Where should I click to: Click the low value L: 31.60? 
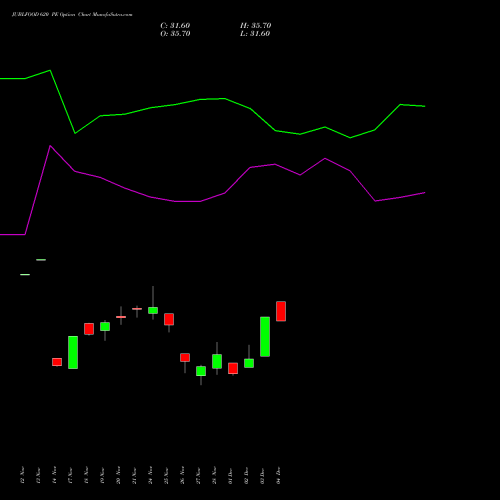click(x=255, y=34)
